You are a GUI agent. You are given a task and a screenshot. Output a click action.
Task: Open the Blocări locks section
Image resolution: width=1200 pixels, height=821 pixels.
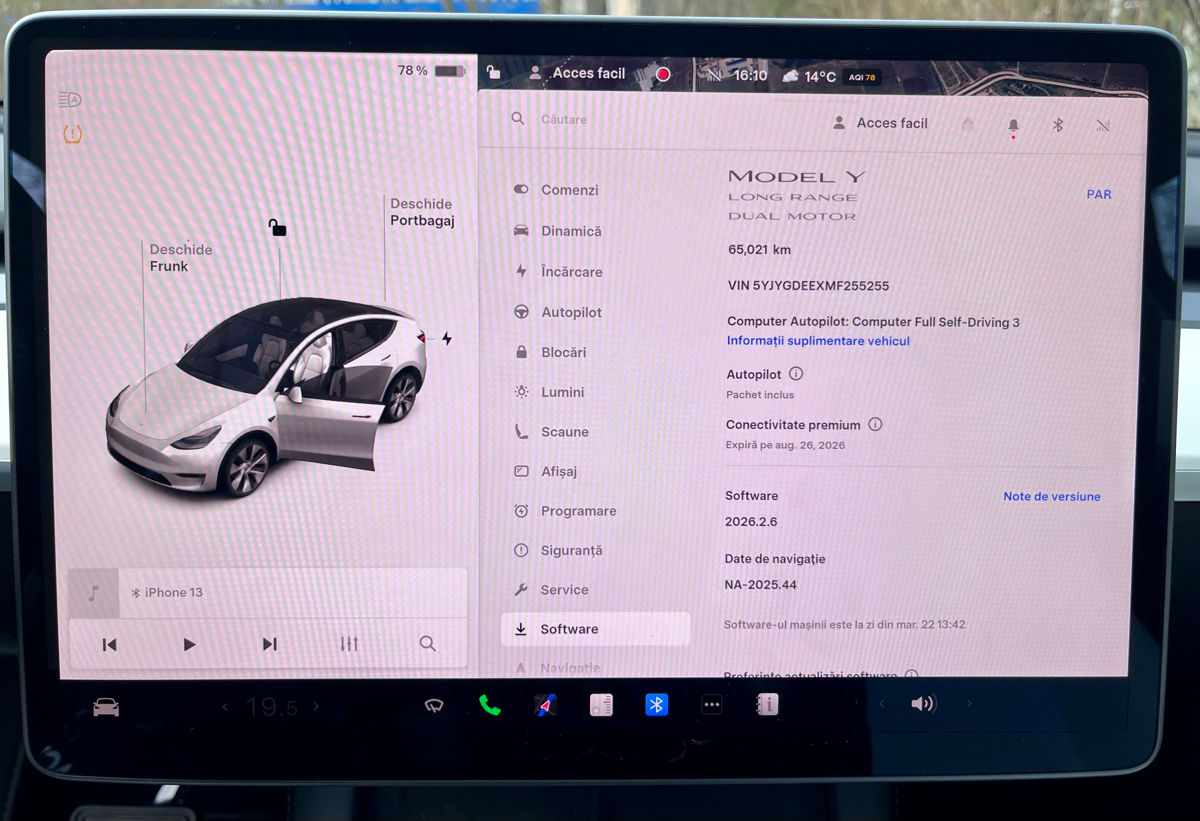[x=550, y=352]
